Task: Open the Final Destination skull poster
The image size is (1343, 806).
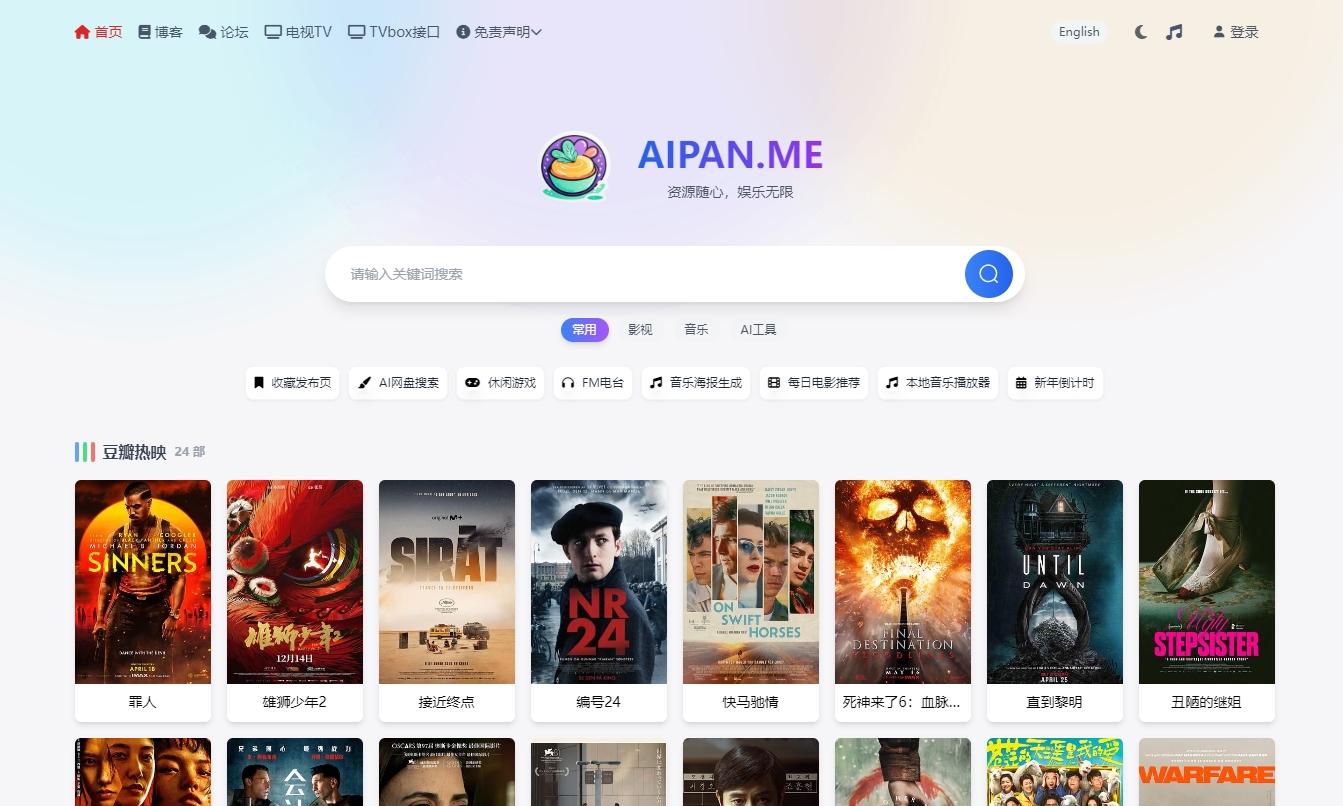Action: click(903, 582)
